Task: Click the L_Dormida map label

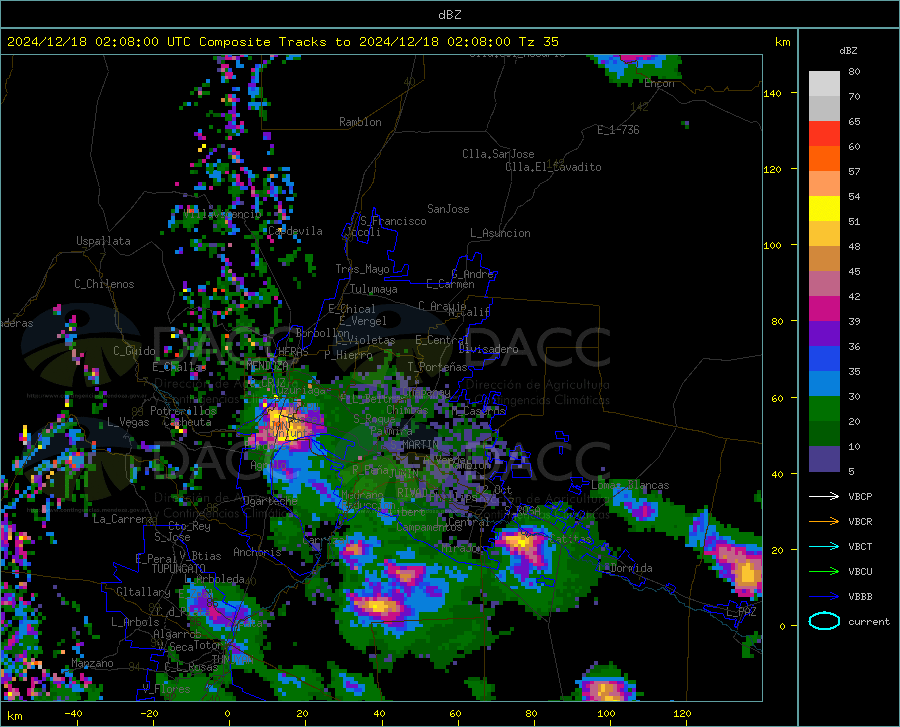Action: click(x=625, y=568)
